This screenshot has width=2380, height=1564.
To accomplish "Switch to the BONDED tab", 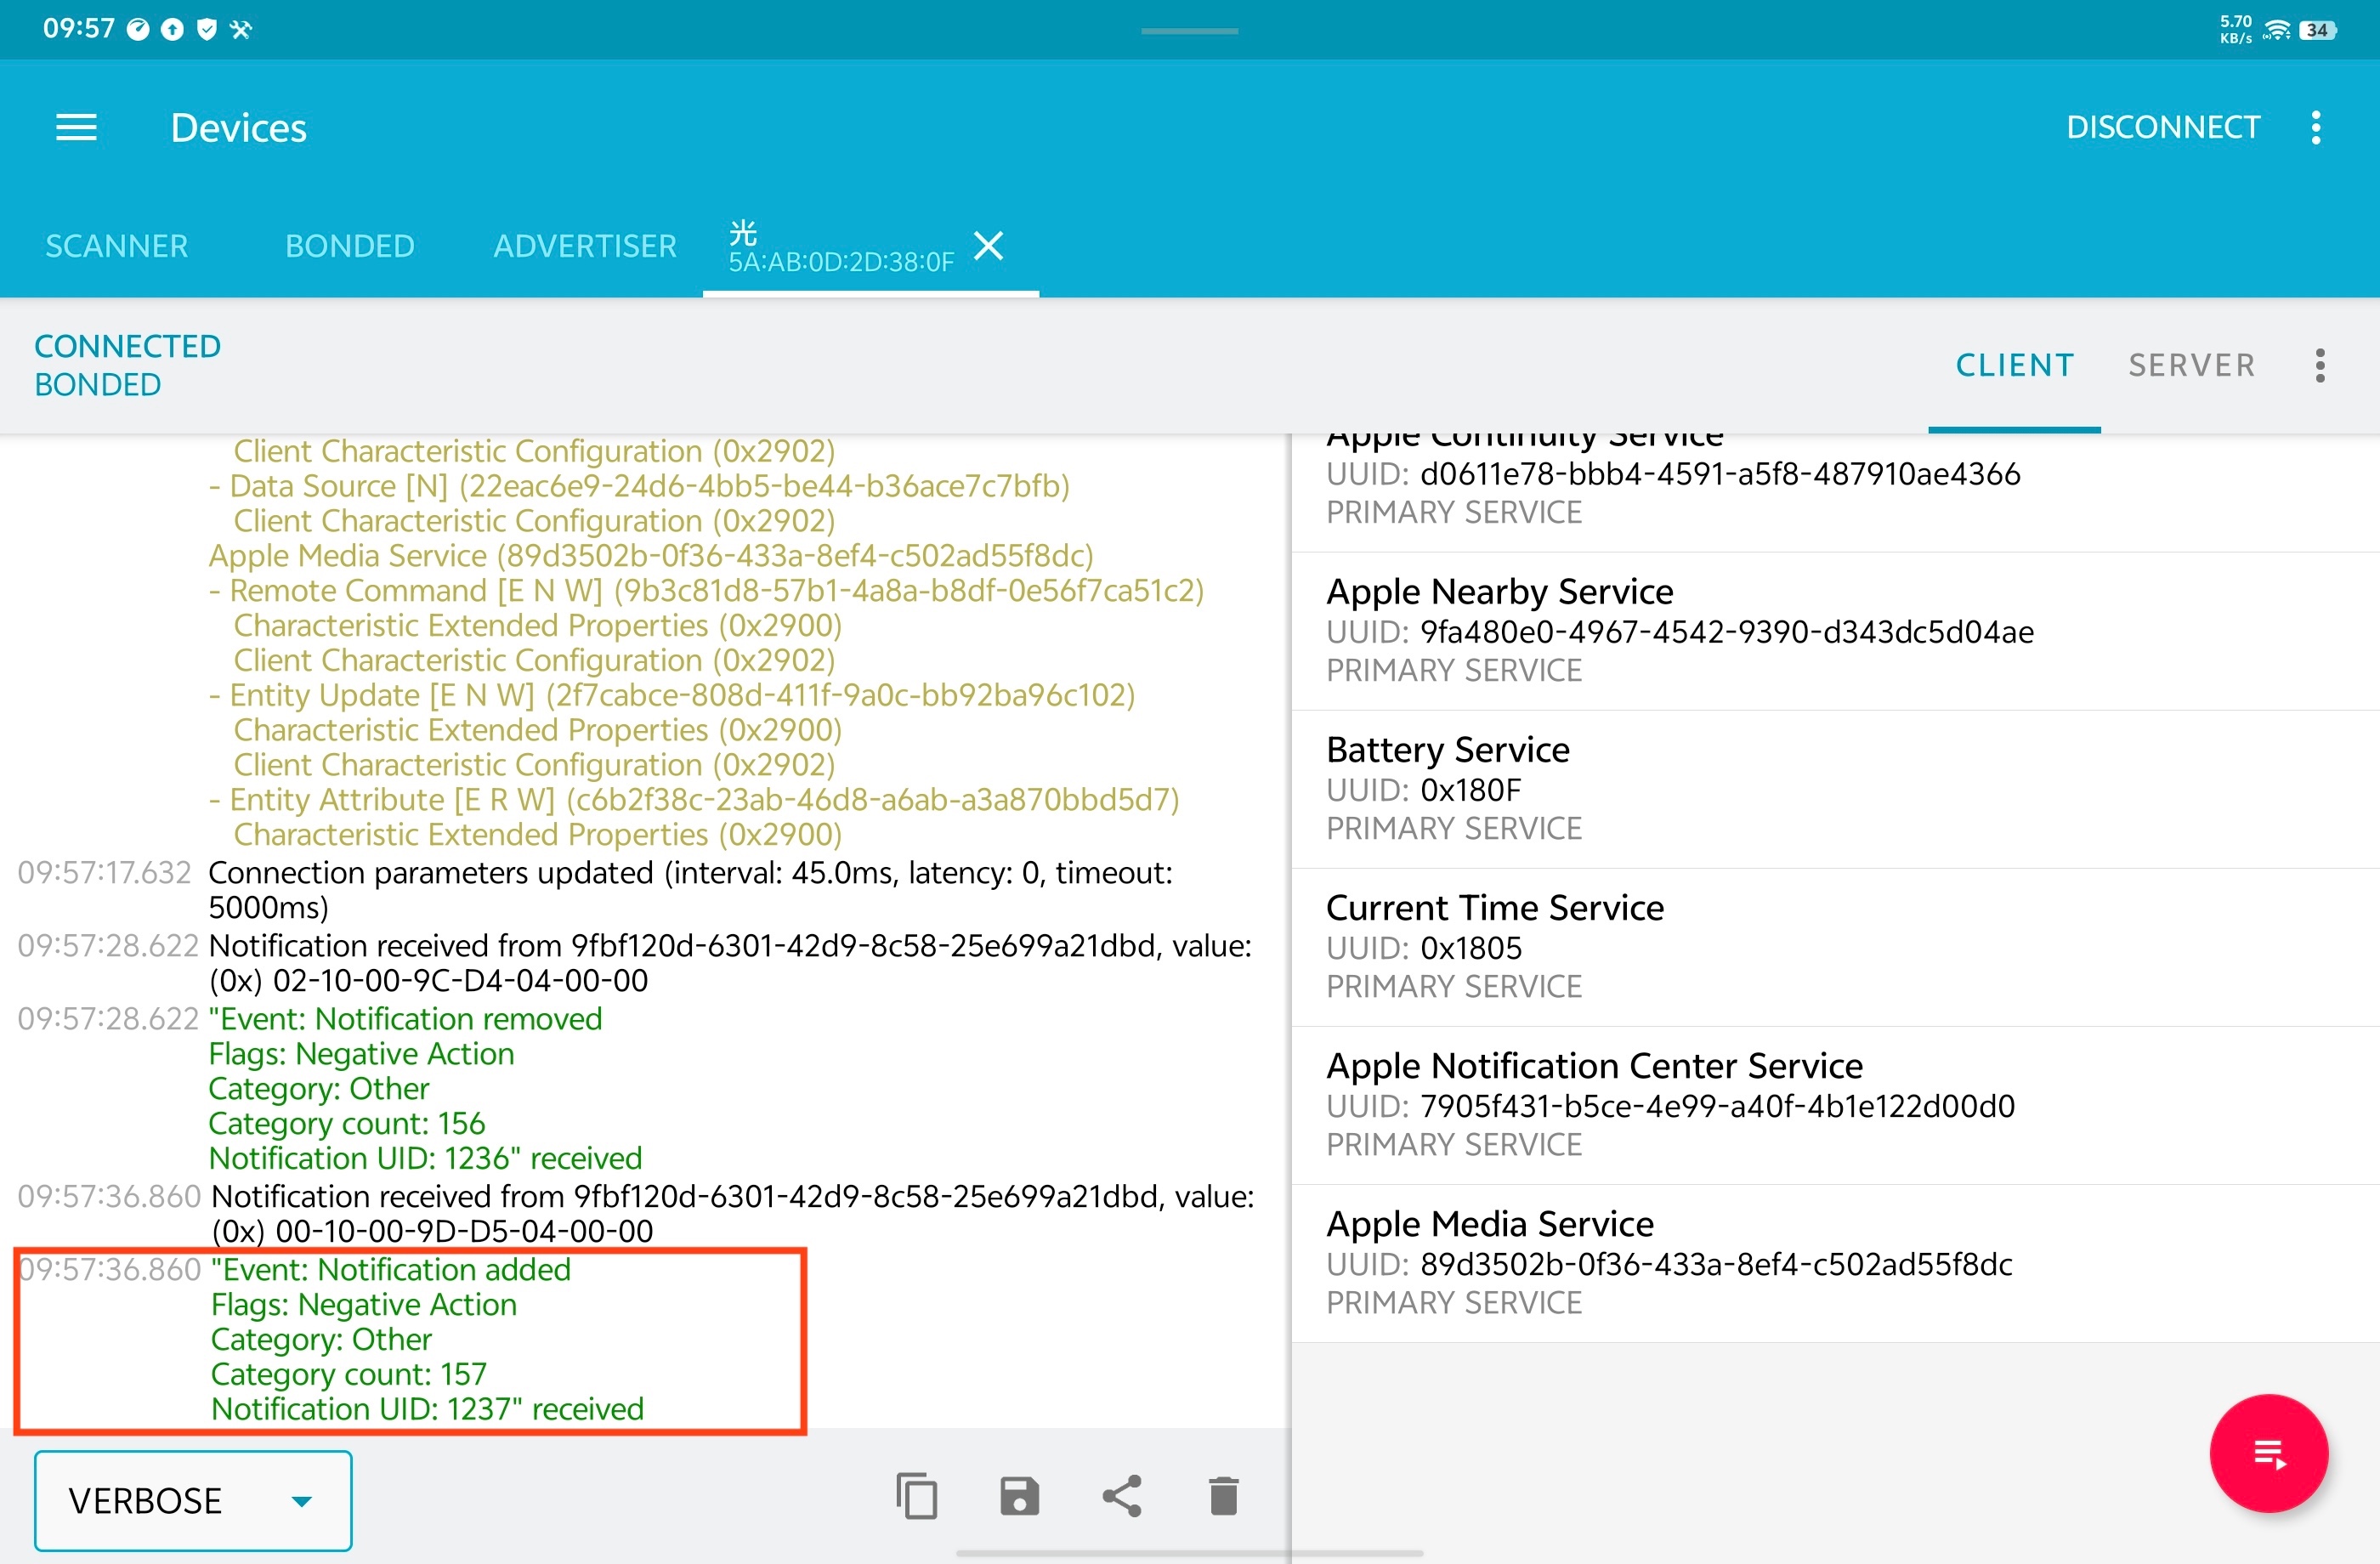I will 349,246.
